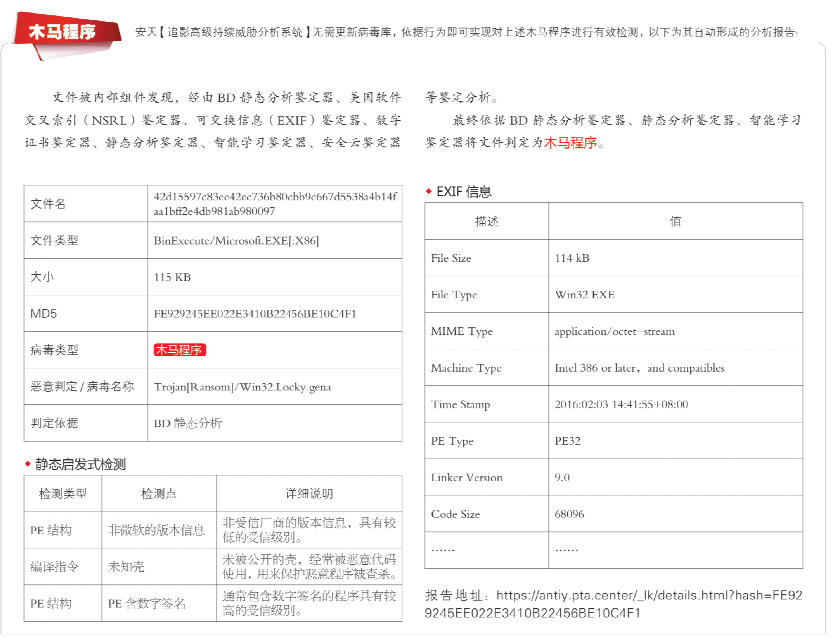Click the 静态启发式检测 section heading
836x639 pixels.
point(80,464)
